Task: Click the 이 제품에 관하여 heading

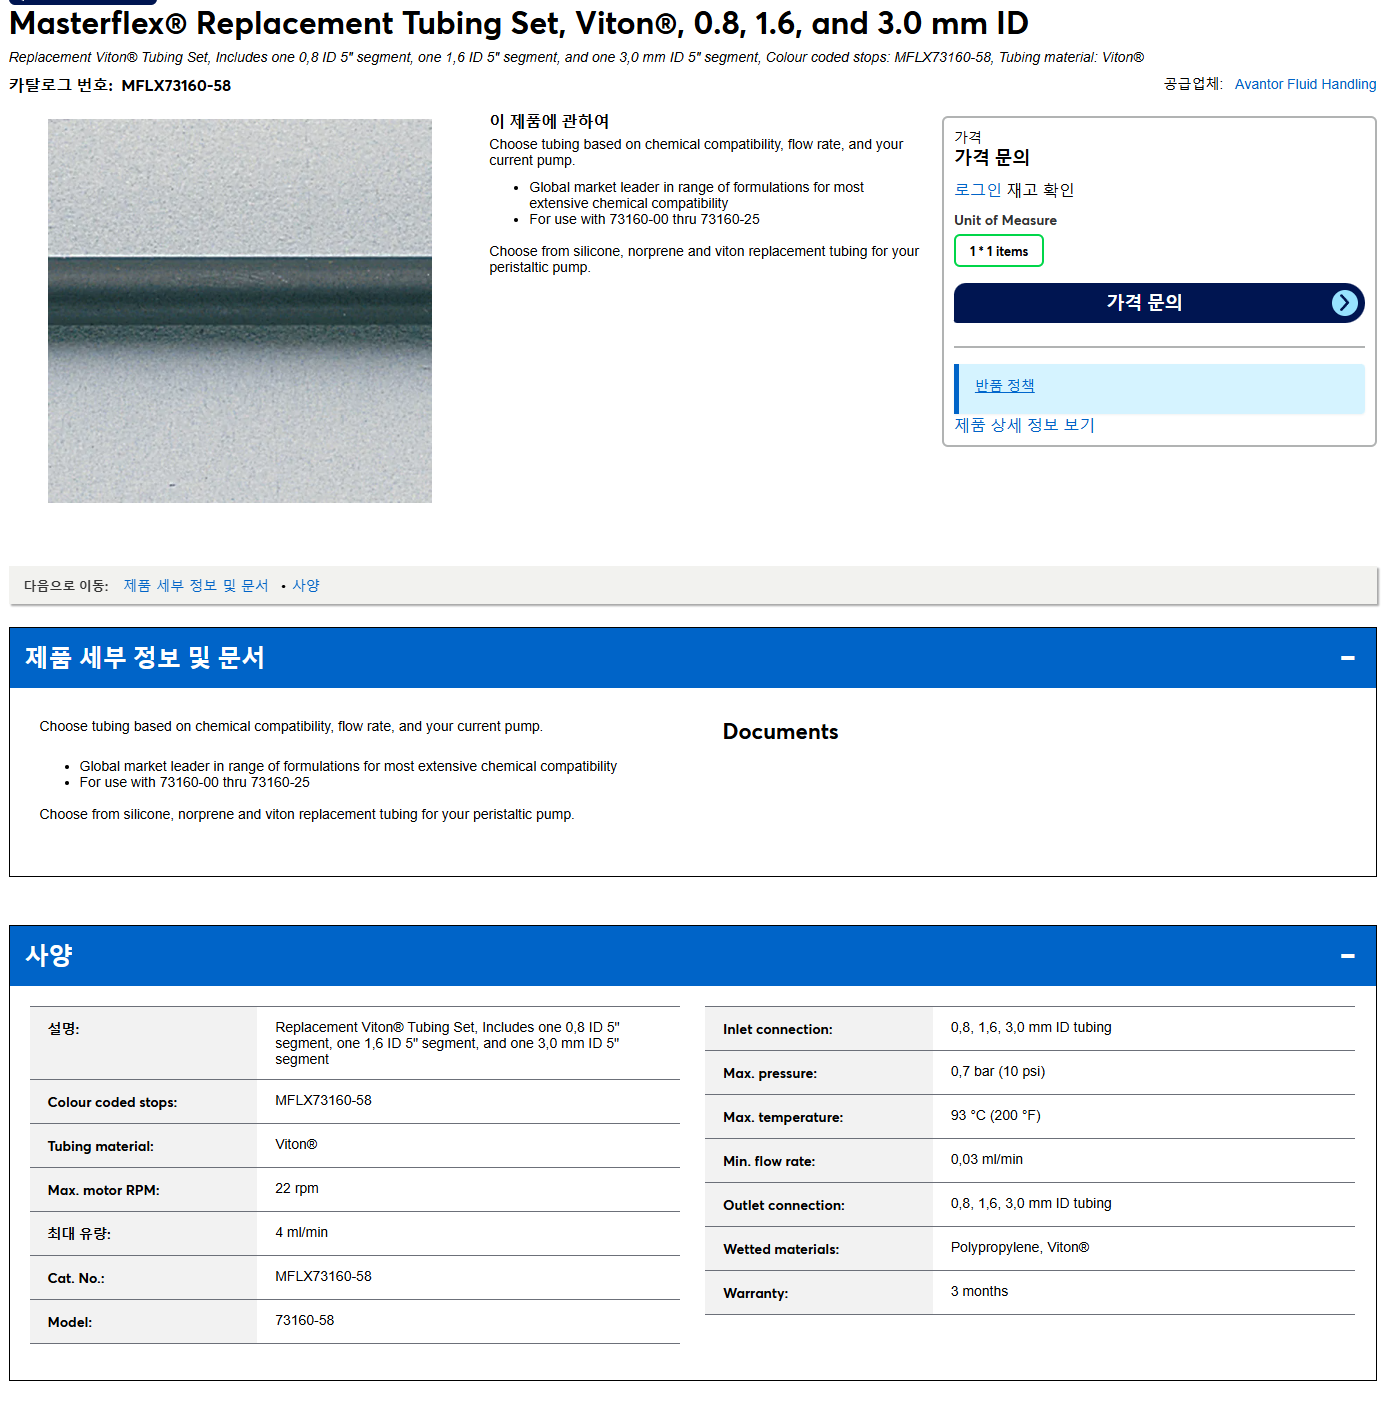Action: click(x=549, y=121)
